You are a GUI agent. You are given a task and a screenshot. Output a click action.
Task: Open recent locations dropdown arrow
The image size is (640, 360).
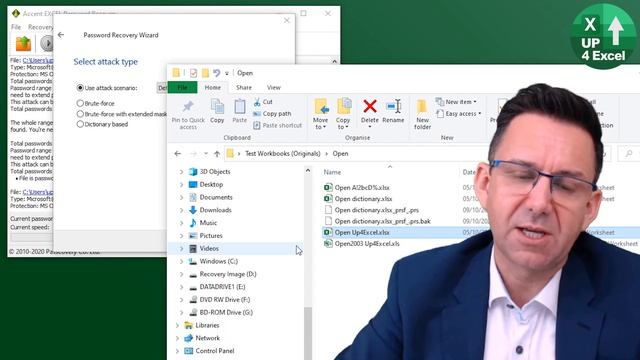click(x=206, y=154)
